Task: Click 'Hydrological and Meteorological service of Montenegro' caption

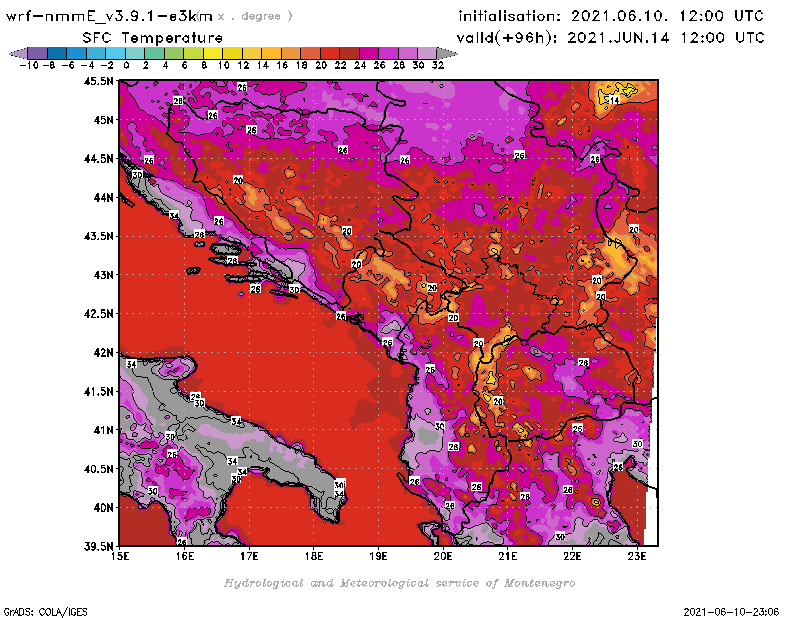Action: click(x=399, y=583)
